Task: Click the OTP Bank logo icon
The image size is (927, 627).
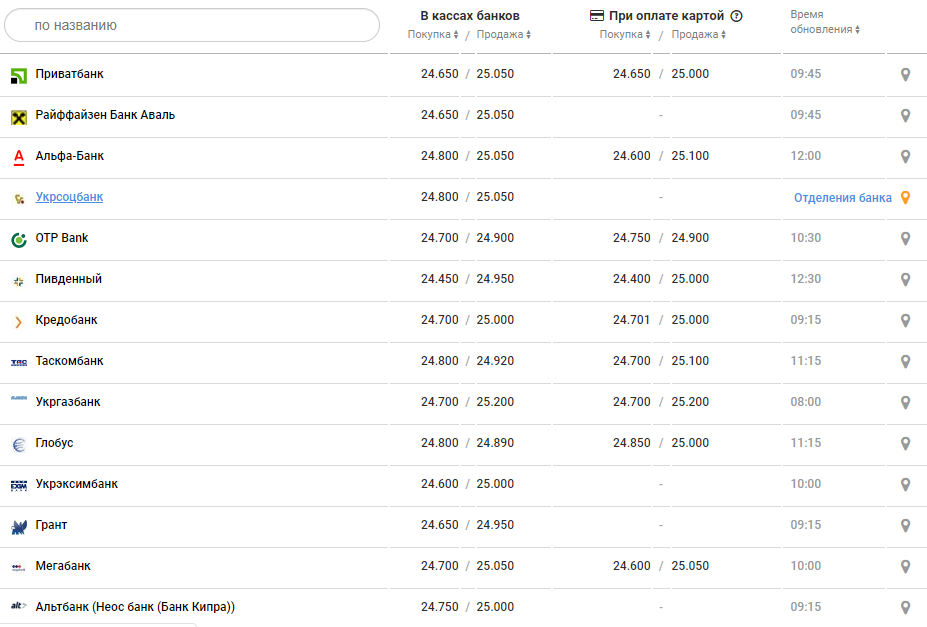Action: point(18,239)
